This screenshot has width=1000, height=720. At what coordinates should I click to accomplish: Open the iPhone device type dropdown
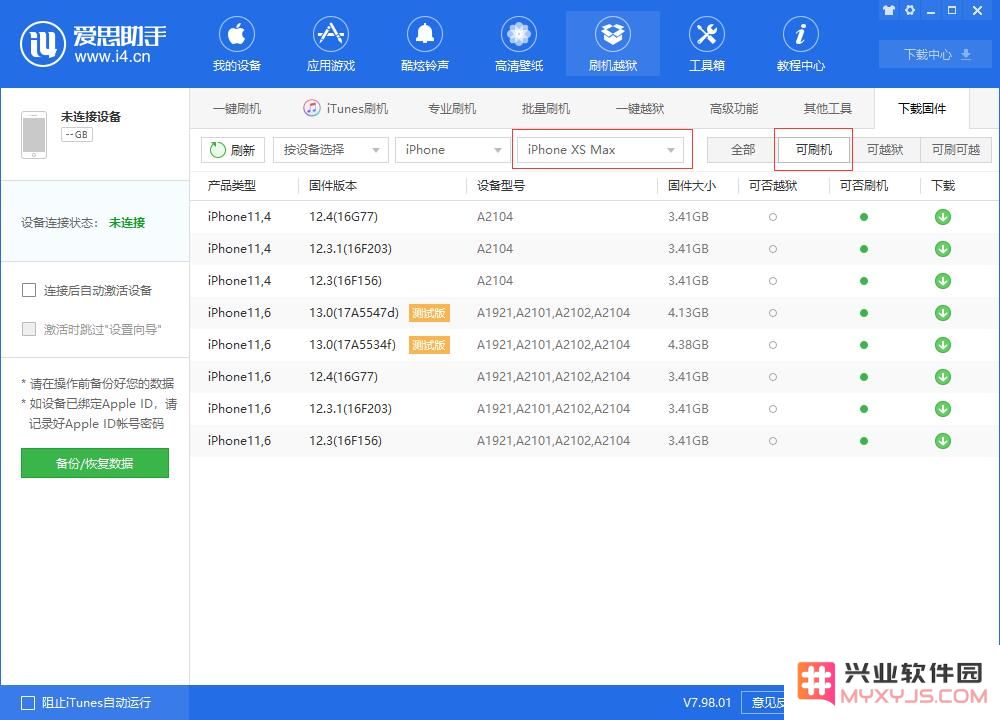click(x=452, y=150)
